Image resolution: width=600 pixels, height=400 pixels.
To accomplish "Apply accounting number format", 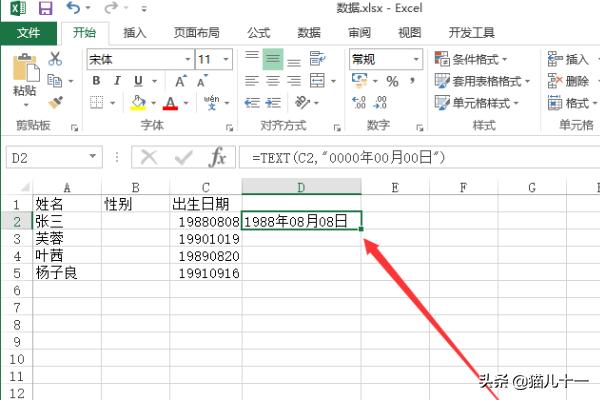I will [x=360, y=80].
